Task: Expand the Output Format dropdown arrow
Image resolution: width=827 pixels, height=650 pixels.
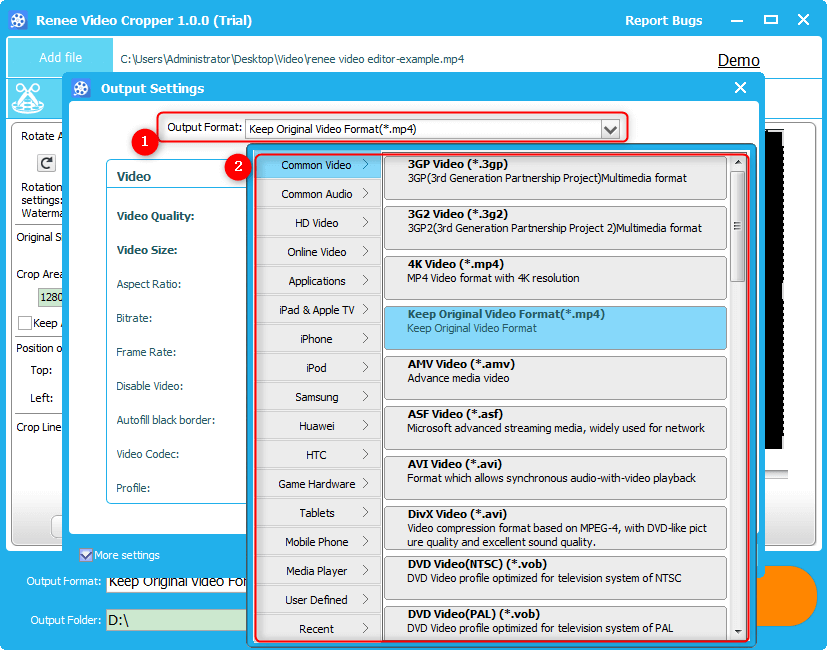Action: 609,129
